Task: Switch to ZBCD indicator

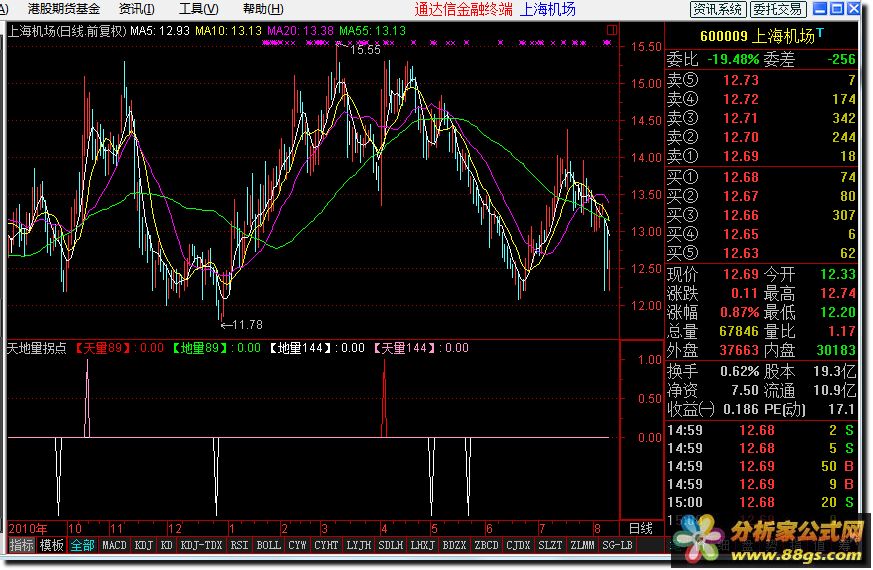Action: tap(486, 545)
